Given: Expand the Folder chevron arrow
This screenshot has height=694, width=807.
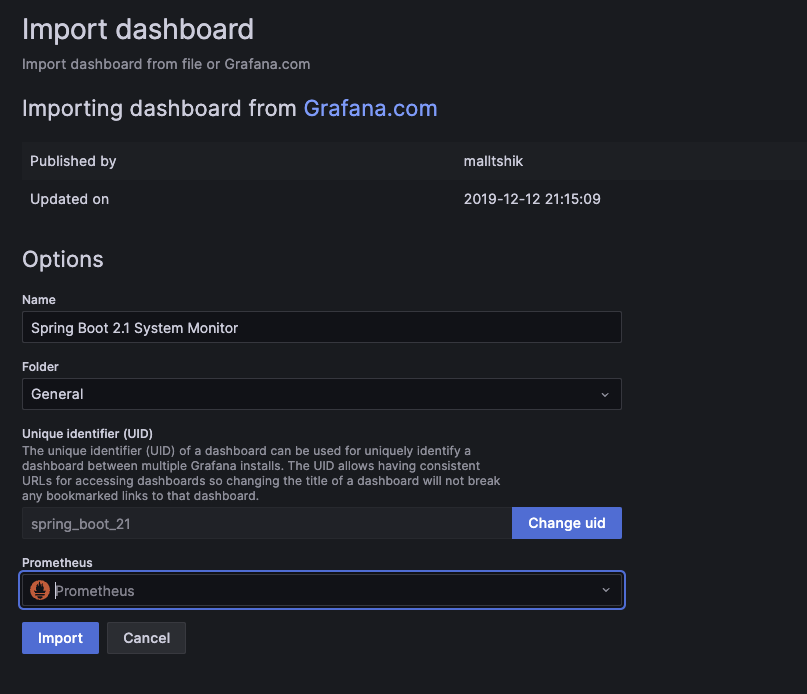Looking at the screenshot, I should click(x=605, y=395).
